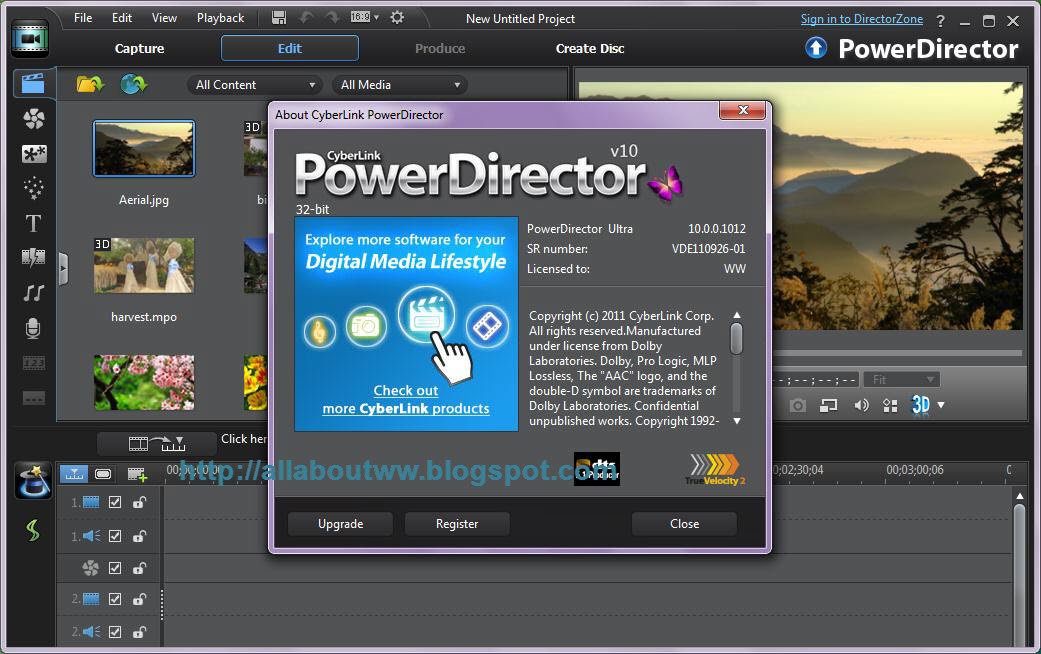Open the Voice-Over Recording microphone icon
This screenshot has height=654, width=1041.
click(x=33, y=328)
